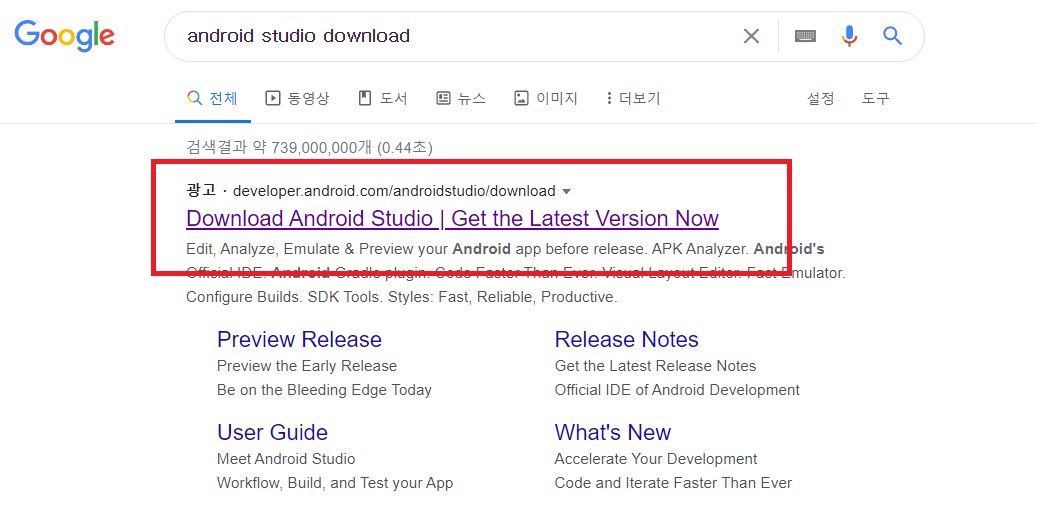The image size is (1037, 525).
Task: Open the What's New sitelink
Action: click(x=612, y=432)
